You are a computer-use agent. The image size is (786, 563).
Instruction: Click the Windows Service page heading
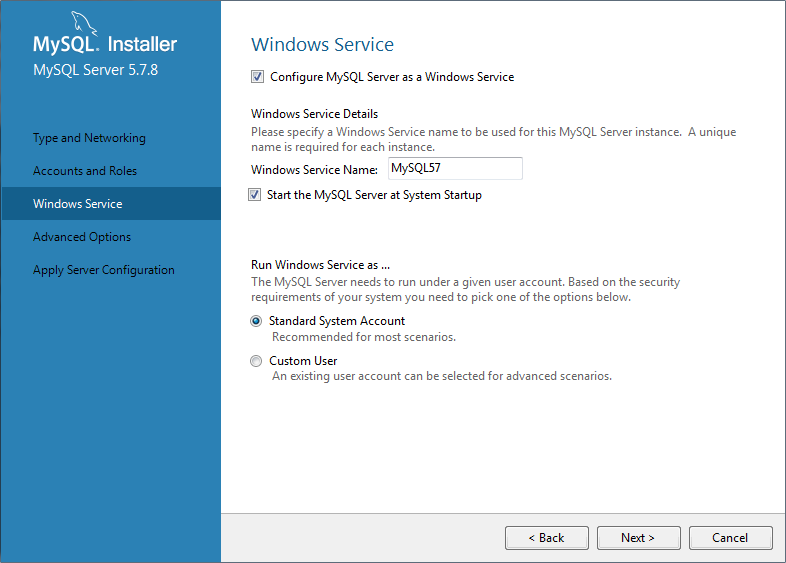[322, 45]
